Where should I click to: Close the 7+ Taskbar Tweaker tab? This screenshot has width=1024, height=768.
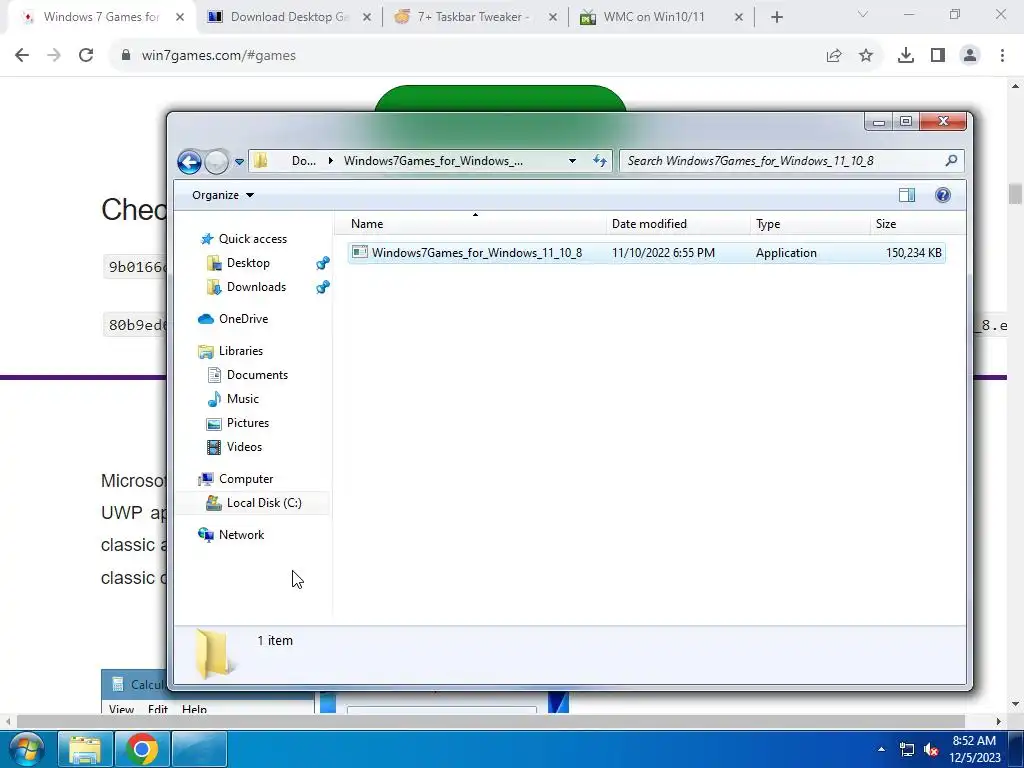[x=552, y=18]
